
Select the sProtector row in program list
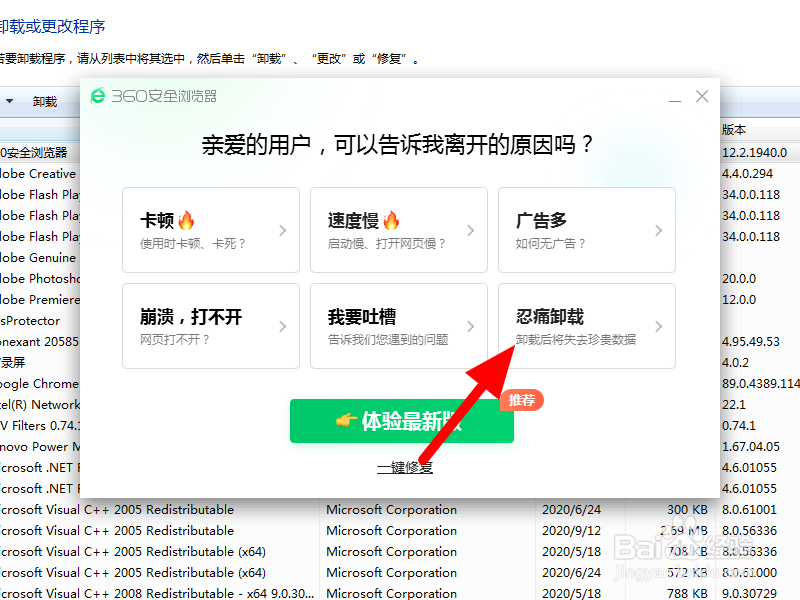tap(40, 320)
